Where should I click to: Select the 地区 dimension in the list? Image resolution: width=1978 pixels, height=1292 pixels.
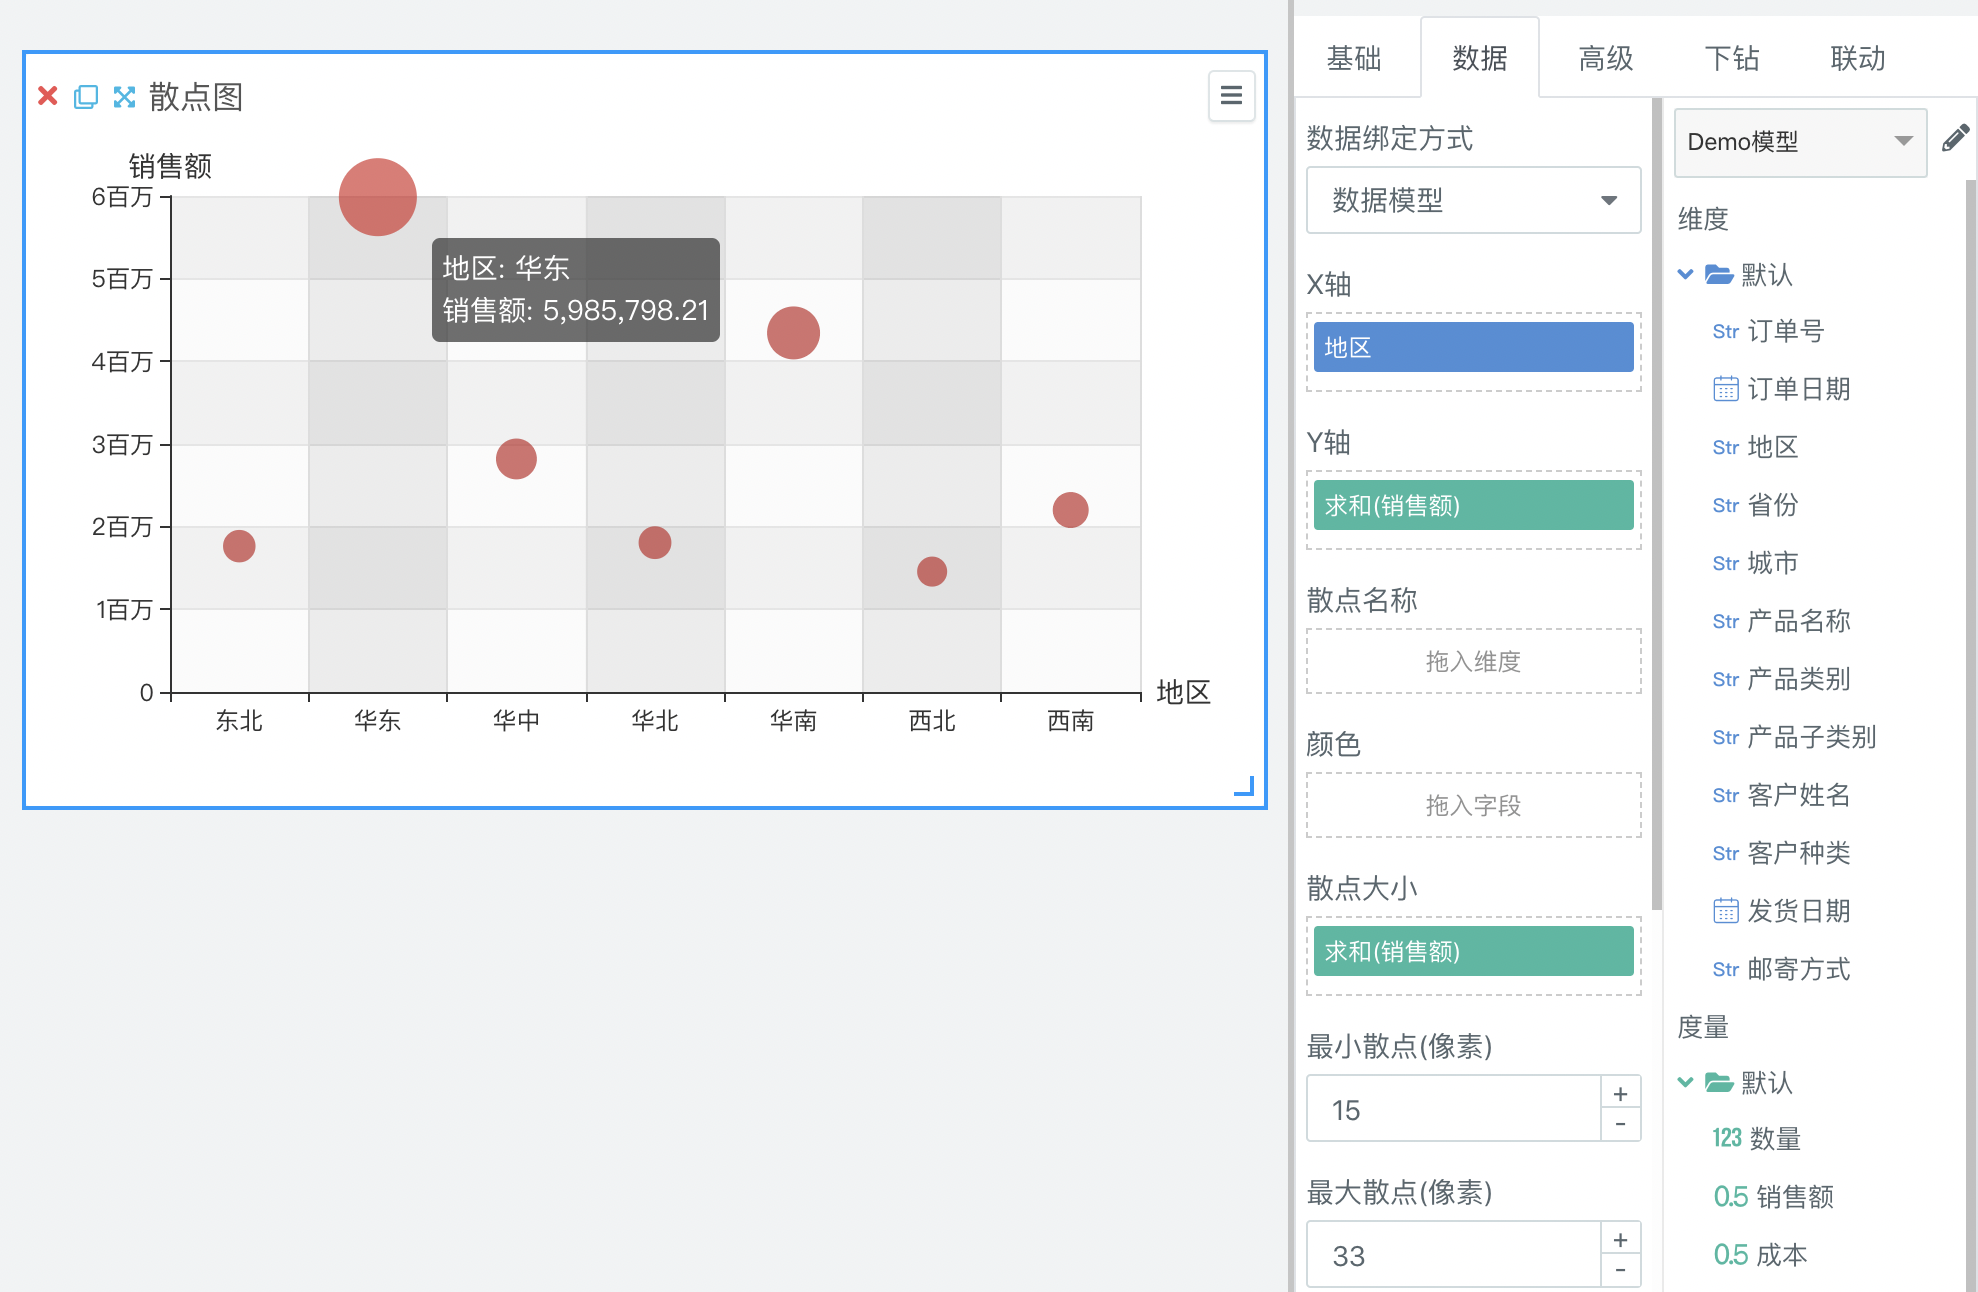pos(1772,447)
